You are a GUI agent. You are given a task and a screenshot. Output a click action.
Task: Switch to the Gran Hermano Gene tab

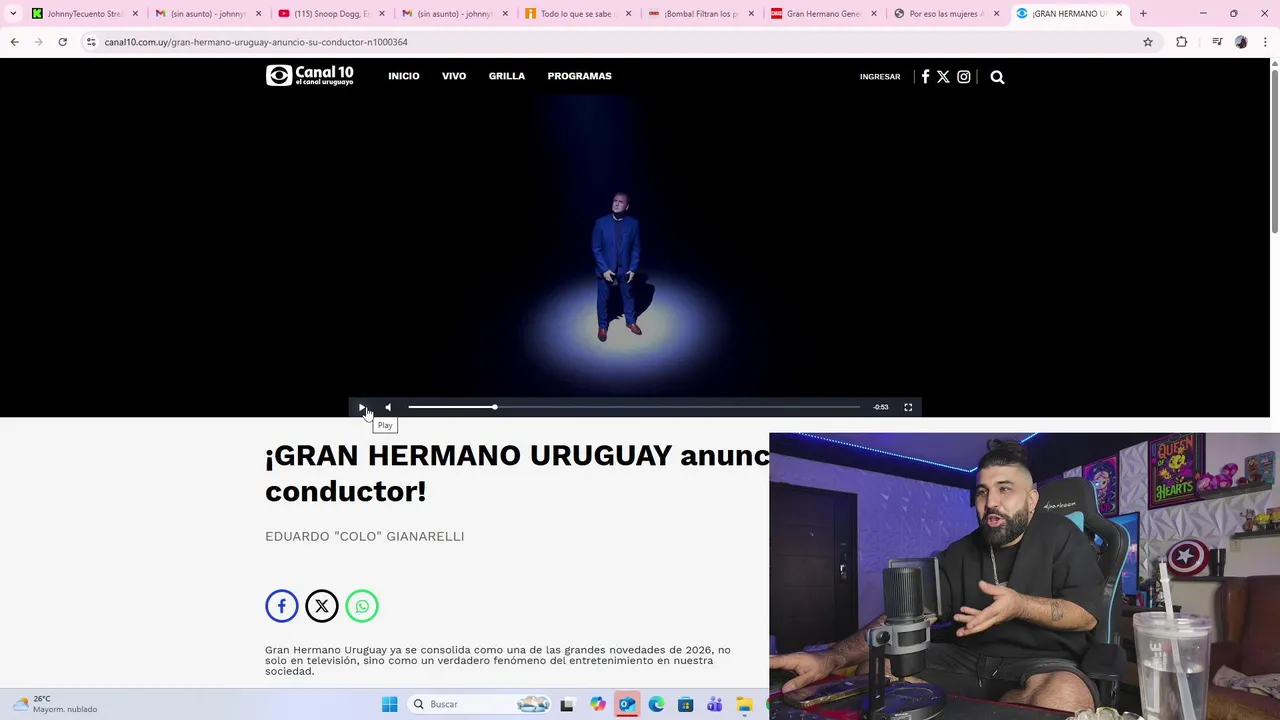823,13
